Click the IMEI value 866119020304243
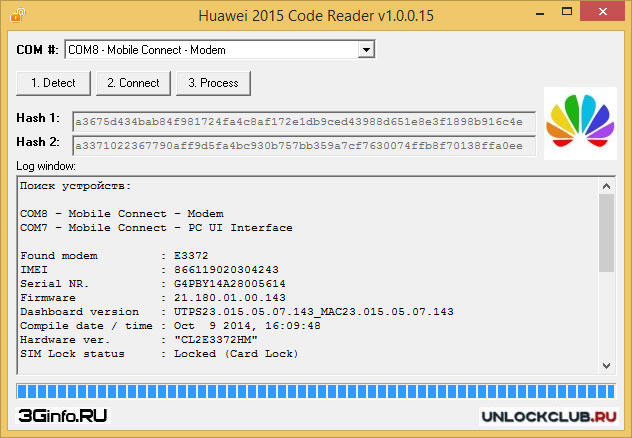This screenshot has width=632, height=438. point(226,270)
